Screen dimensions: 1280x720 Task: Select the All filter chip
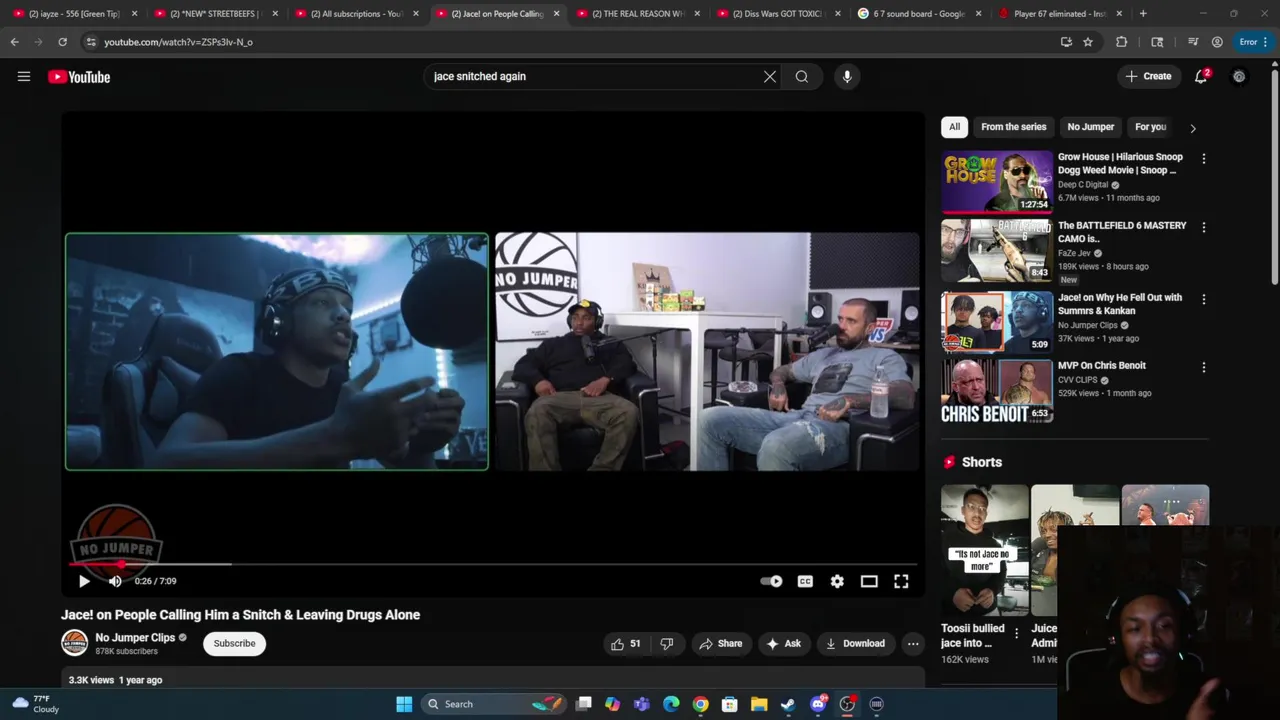[x=954, y=127]
